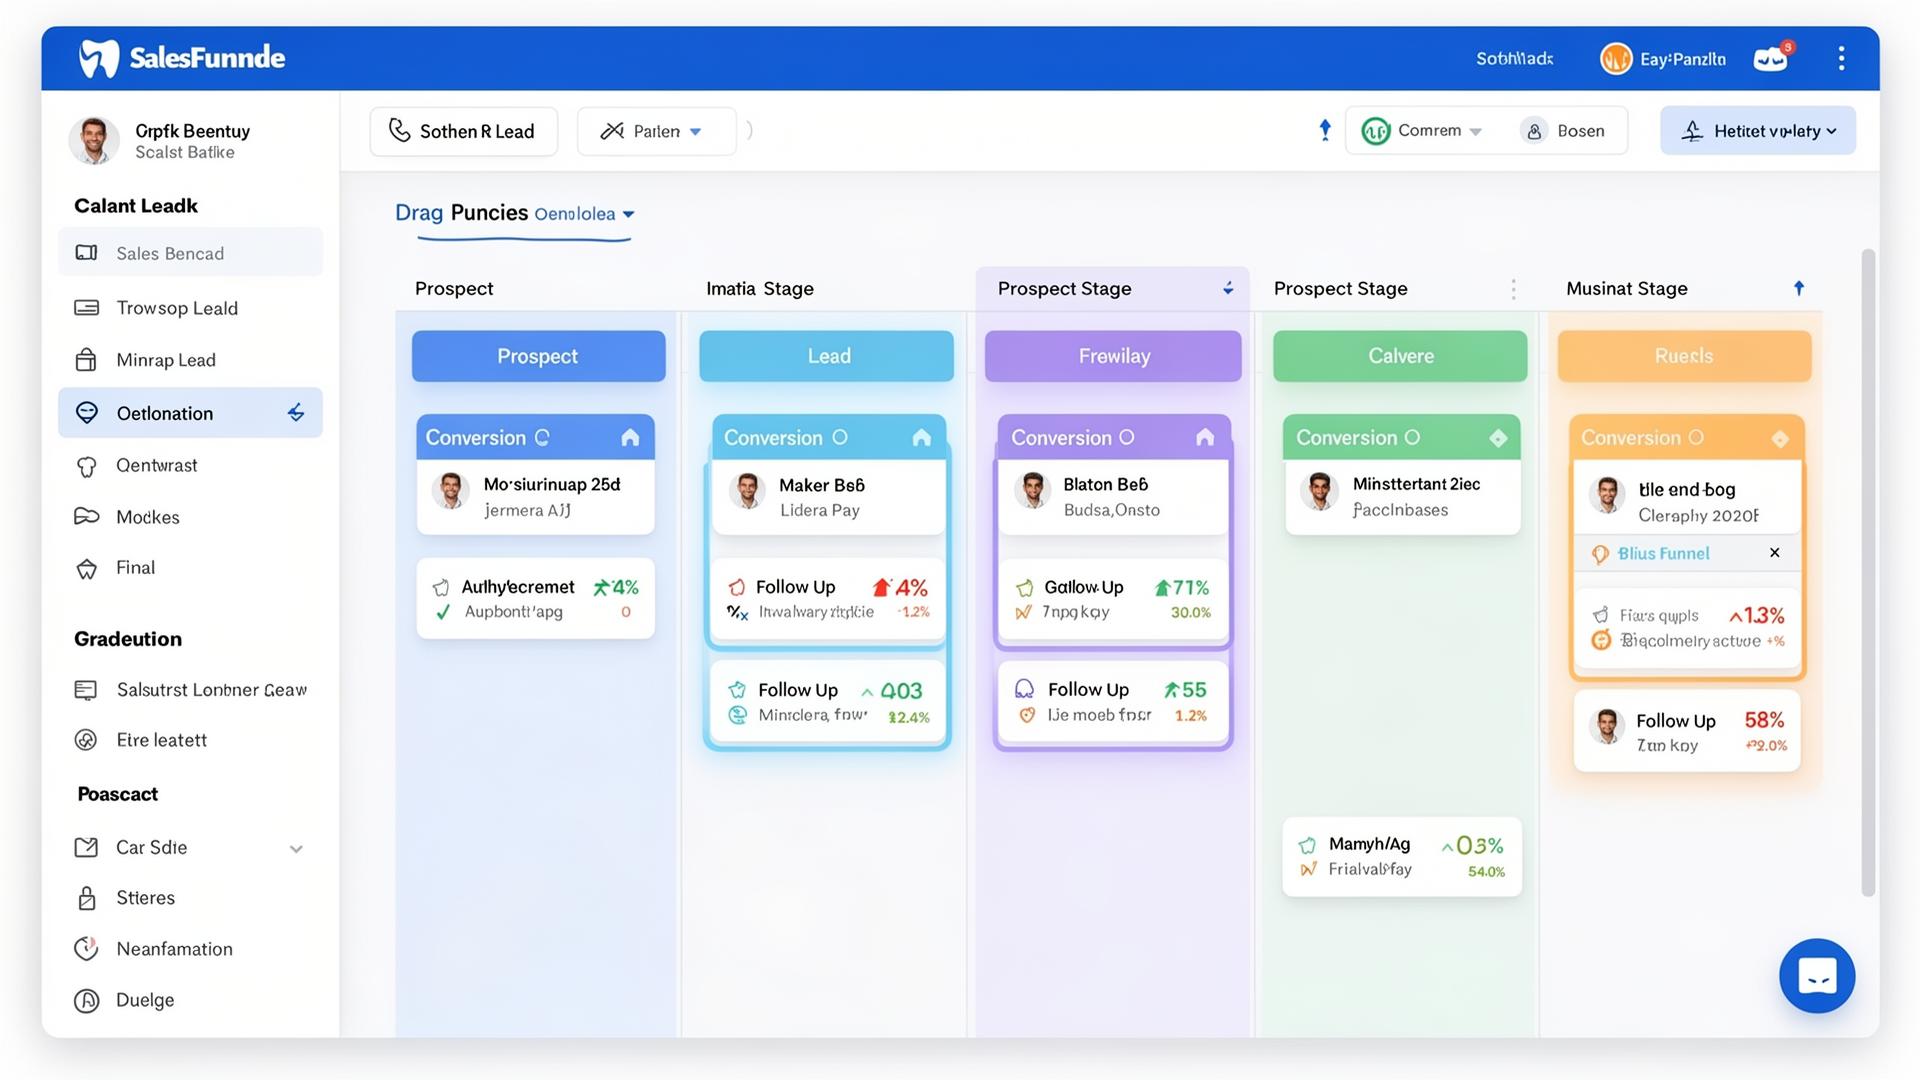Click the Sothen R Lead button
Viewport: 1920px width, 1080px height.
tap(463, 131)
